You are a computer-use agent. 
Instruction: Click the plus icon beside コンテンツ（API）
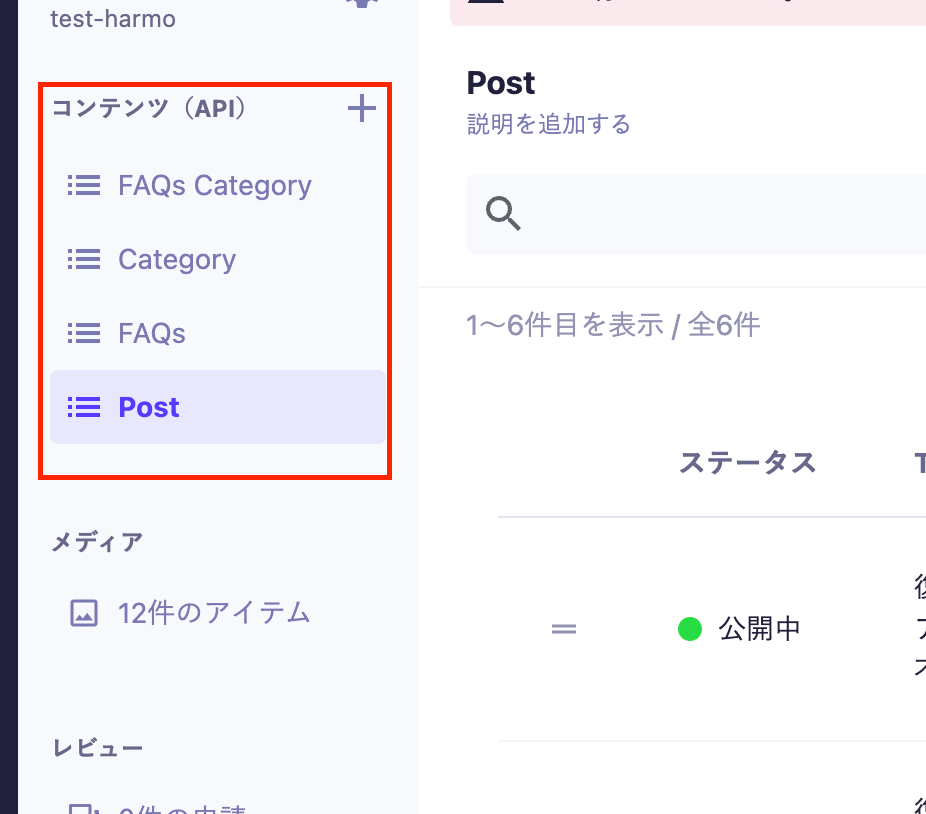click(361, 109)
